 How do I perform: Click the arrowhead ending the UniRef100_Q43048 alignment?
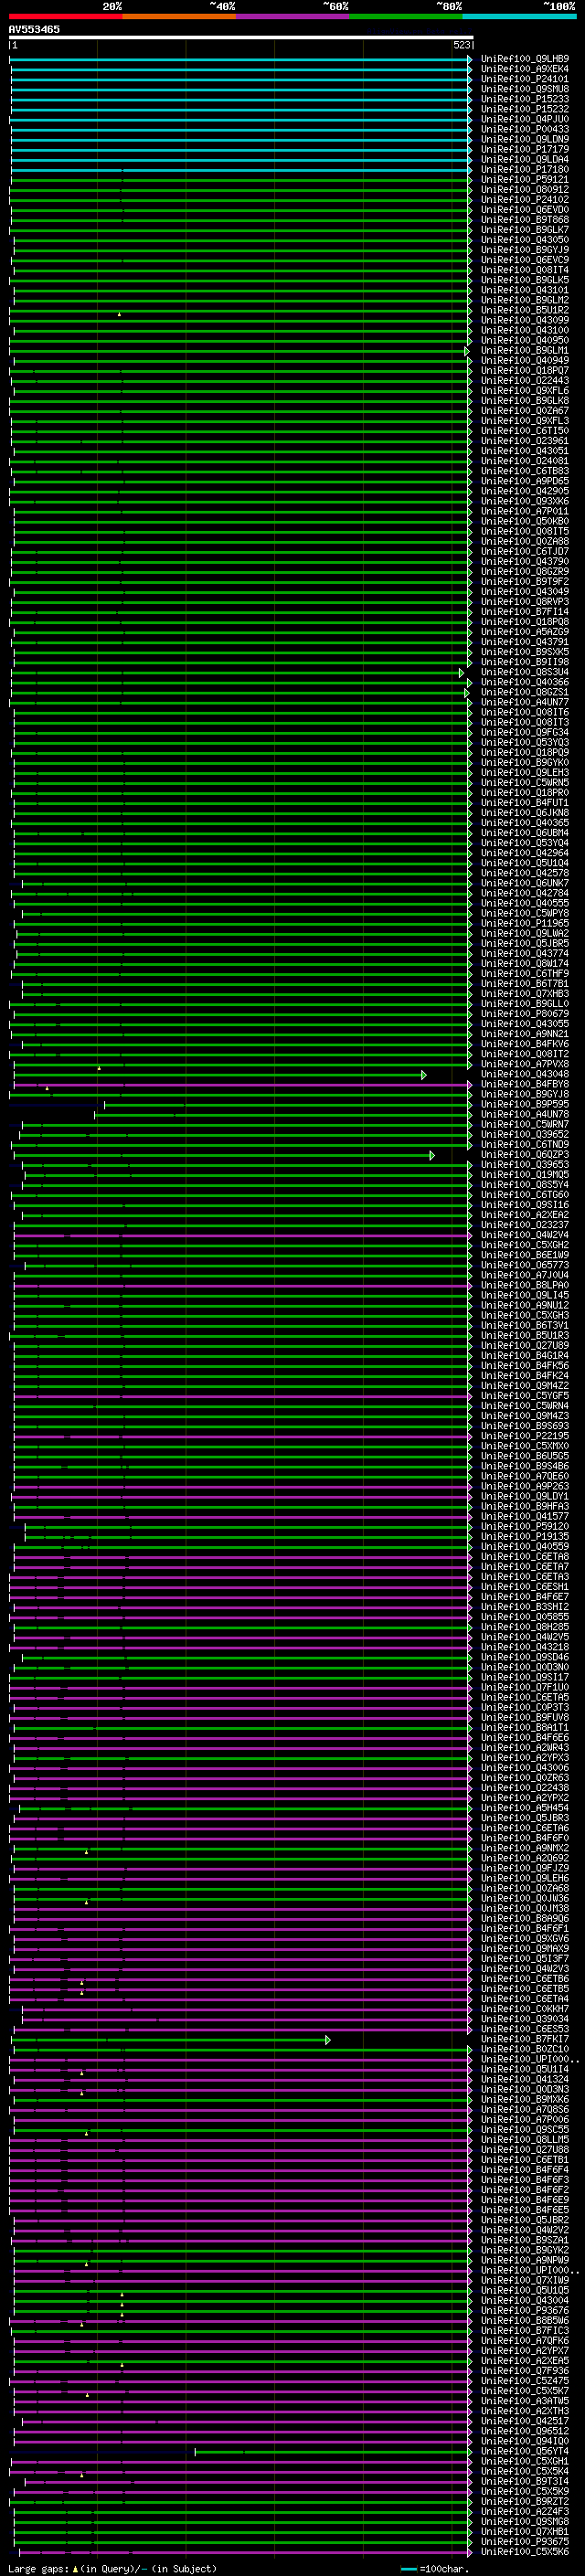pyautogui.click(x=424, y=1075)
